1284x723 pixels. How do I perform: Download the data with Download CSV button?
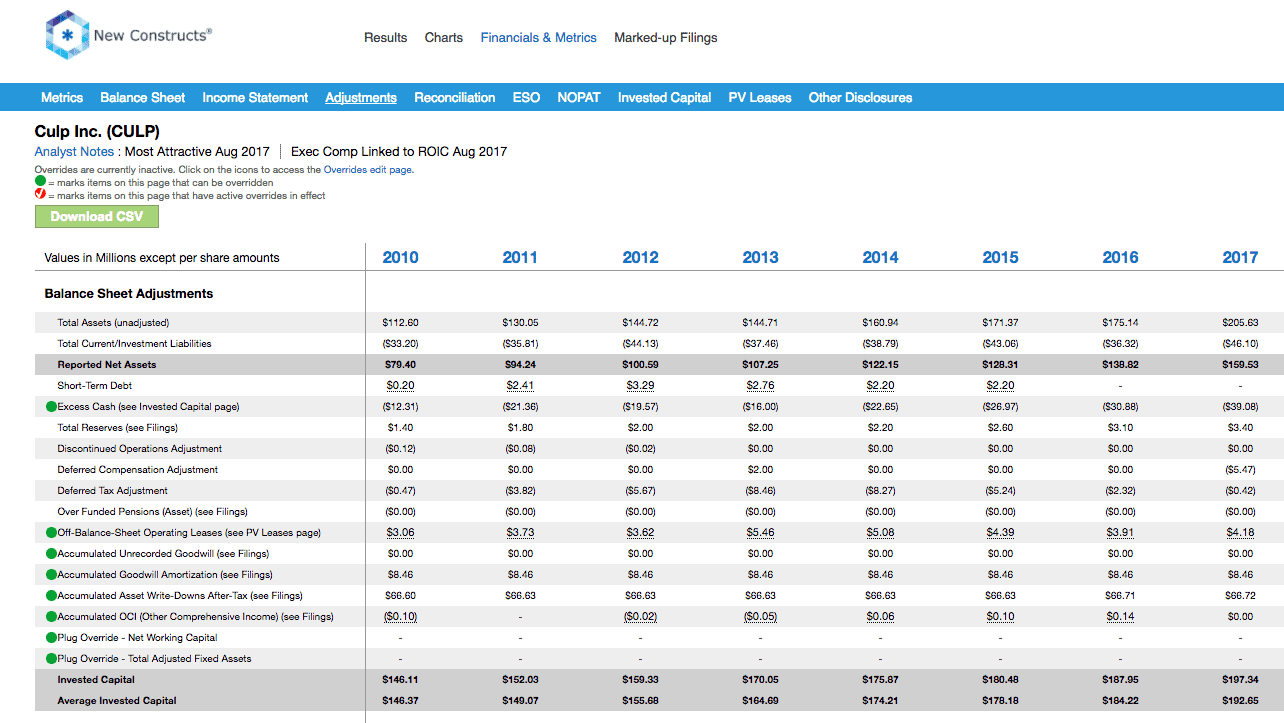[97, 216]
